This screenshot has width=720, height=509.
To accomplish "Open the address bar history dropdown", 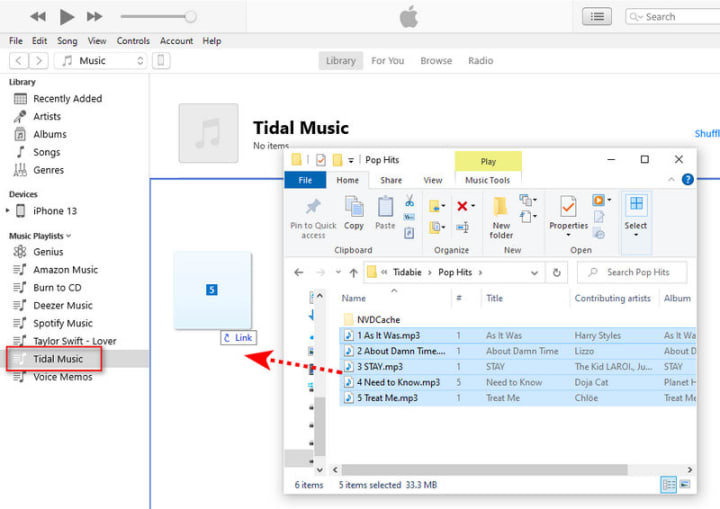I will tap(534, 273).
